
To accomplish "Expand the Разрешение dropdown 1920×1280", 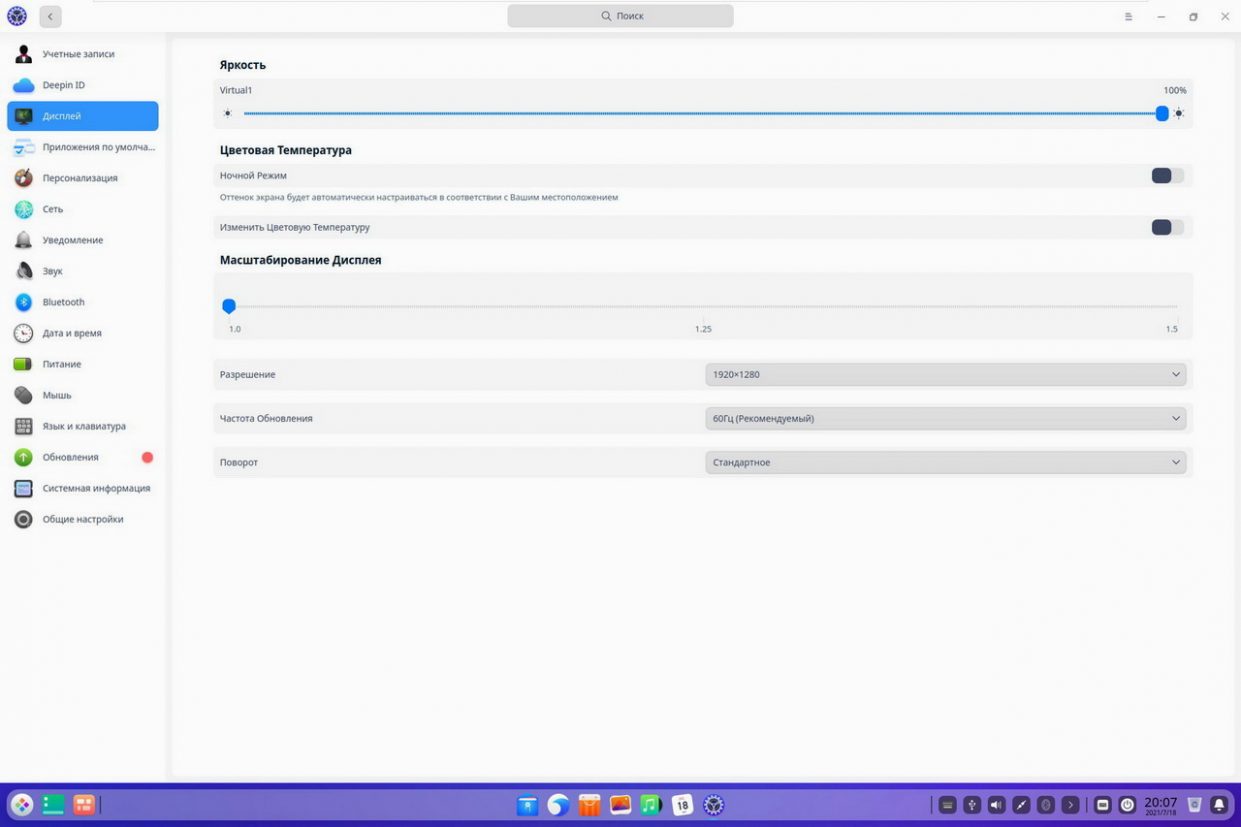I will click(945, 375).
